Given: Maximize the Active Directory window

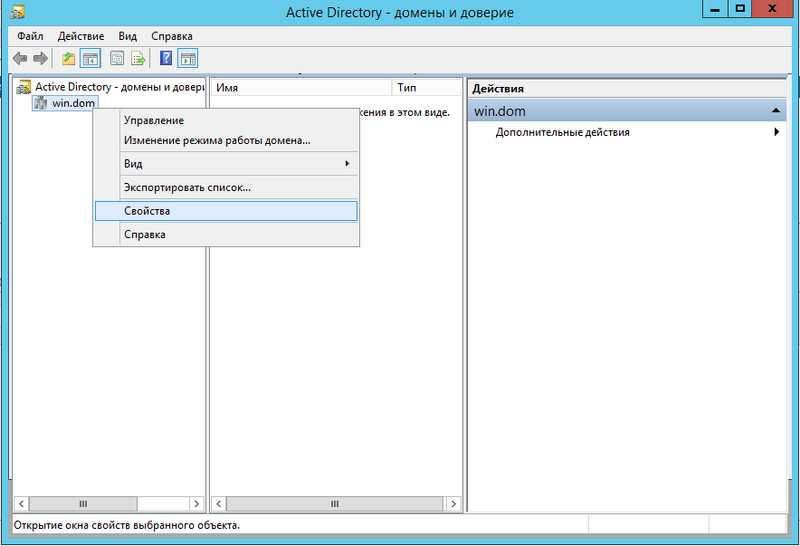Looking at the screenshot, I should point(740,9).
